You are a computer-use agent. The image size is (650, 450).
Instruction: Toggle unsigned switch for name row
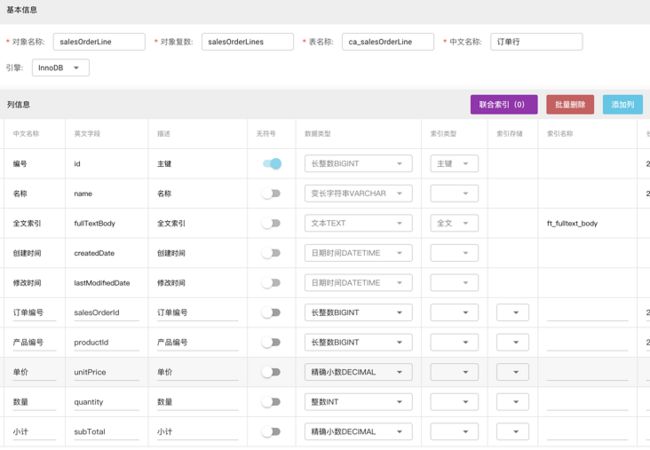click(x=272, y=194)
